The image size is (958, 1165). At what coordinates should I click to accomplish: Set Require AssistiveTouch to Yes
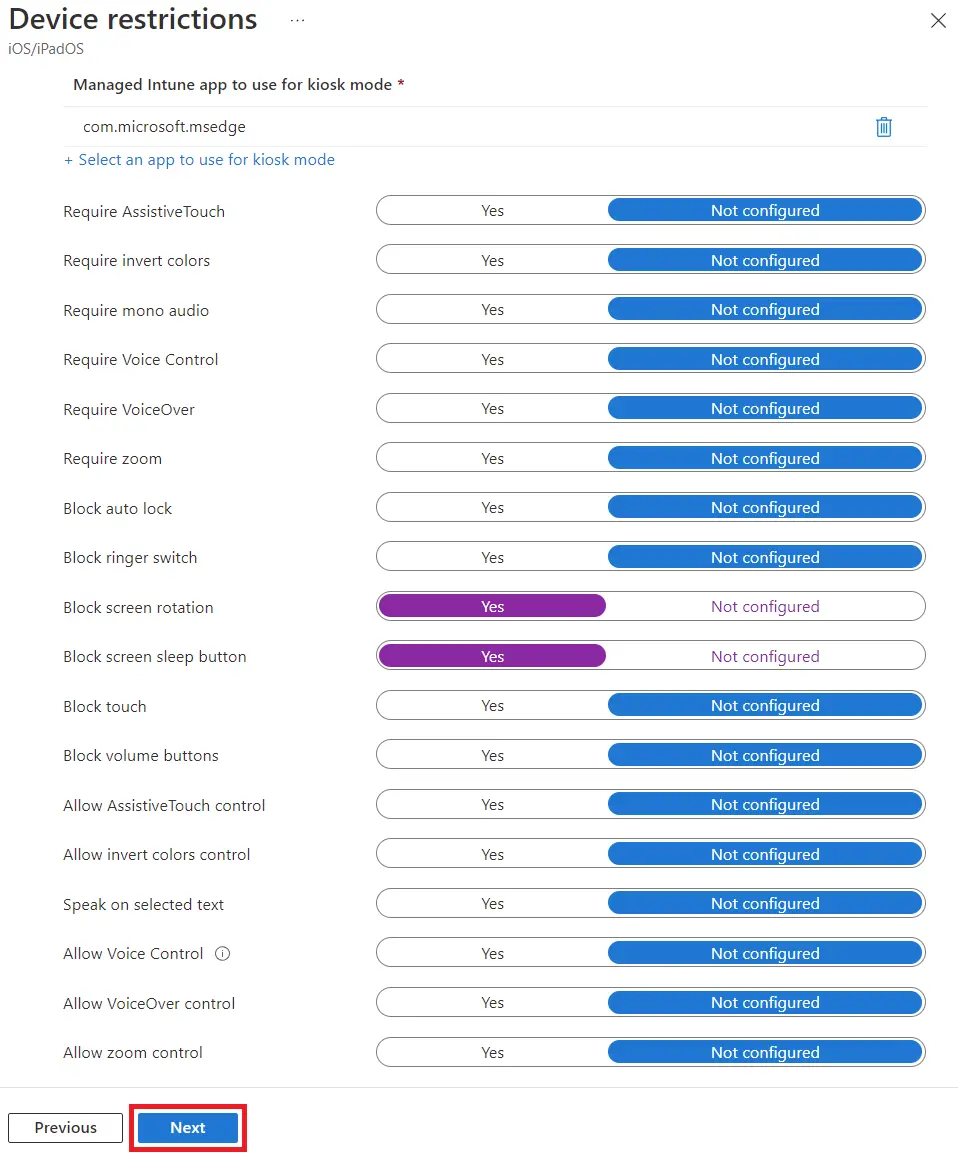pyautogui.click(x=492, y=211)
